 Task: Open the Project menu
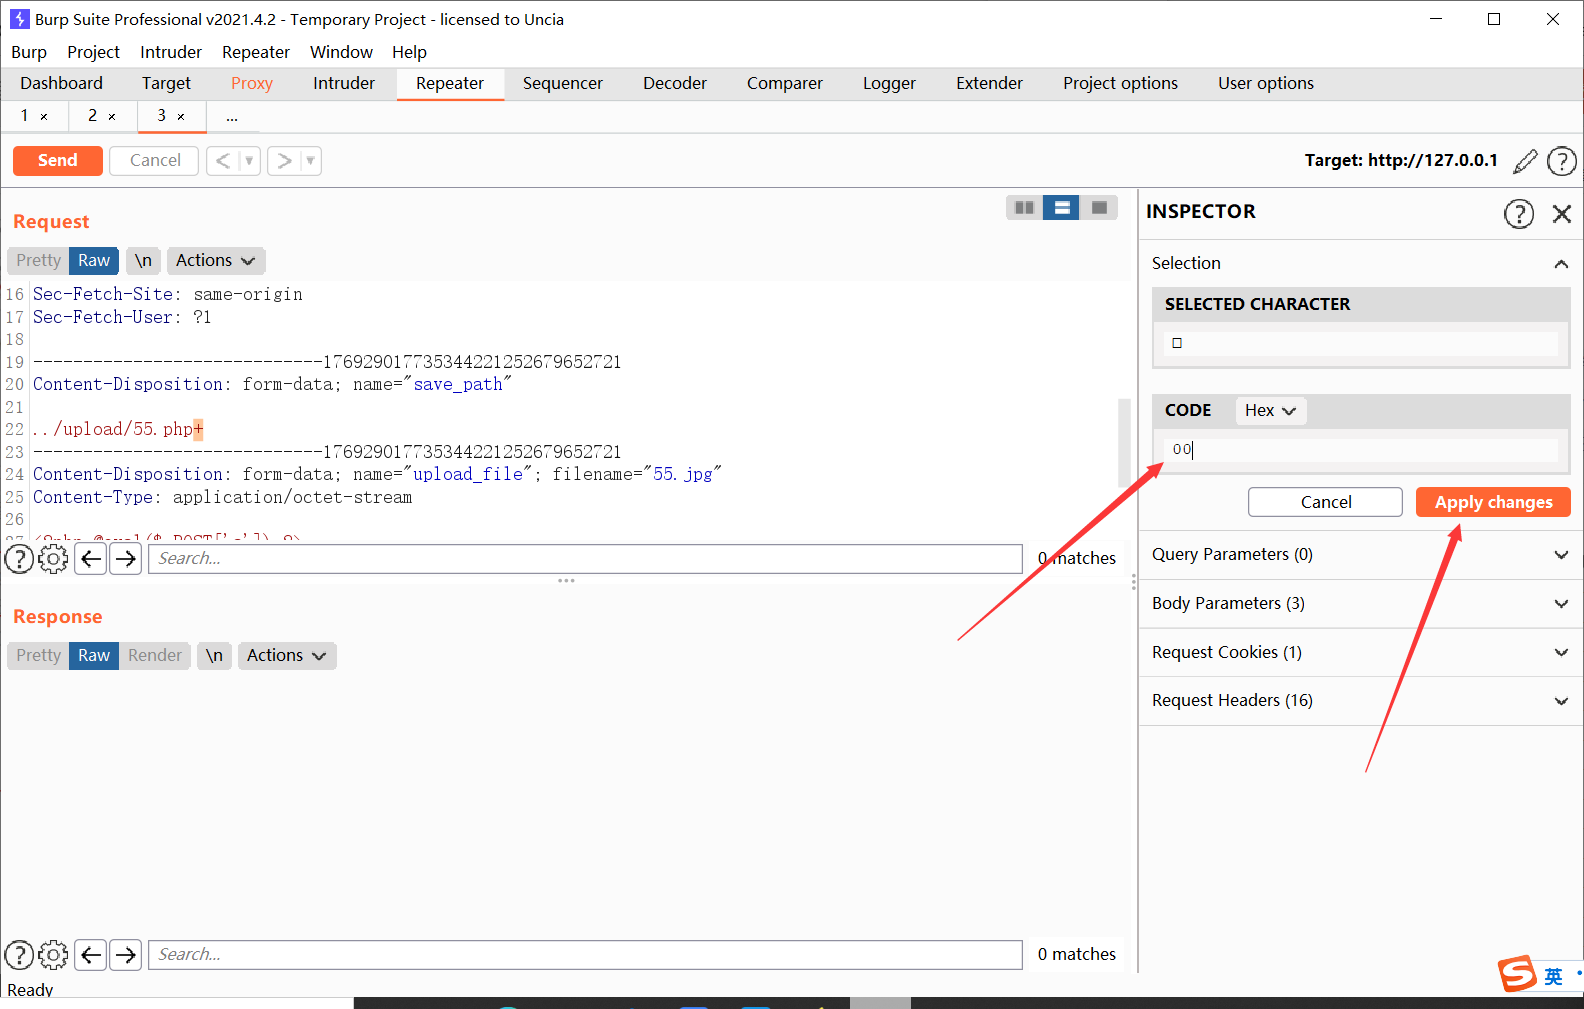tap(93, 52)
